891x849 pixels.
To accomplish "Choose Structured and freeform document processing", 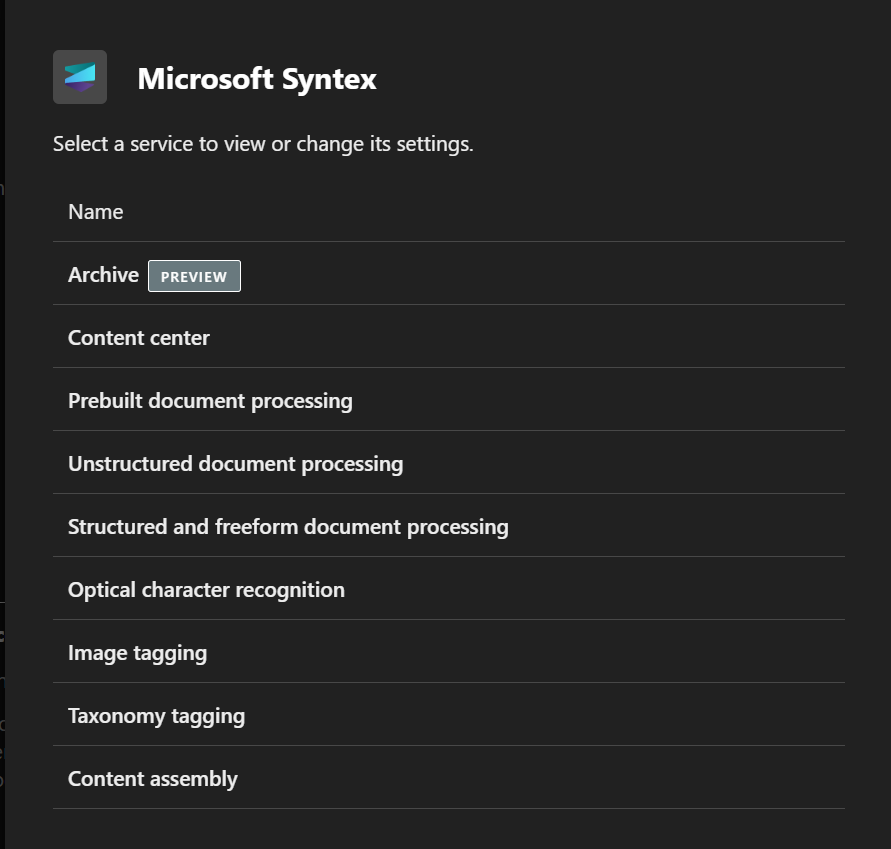I will (x=288, y=527).
